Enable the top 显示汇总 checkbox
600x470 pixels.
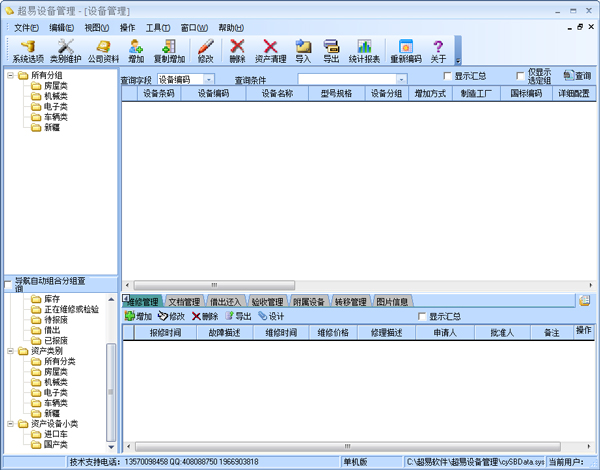click(x=447, y=76)
